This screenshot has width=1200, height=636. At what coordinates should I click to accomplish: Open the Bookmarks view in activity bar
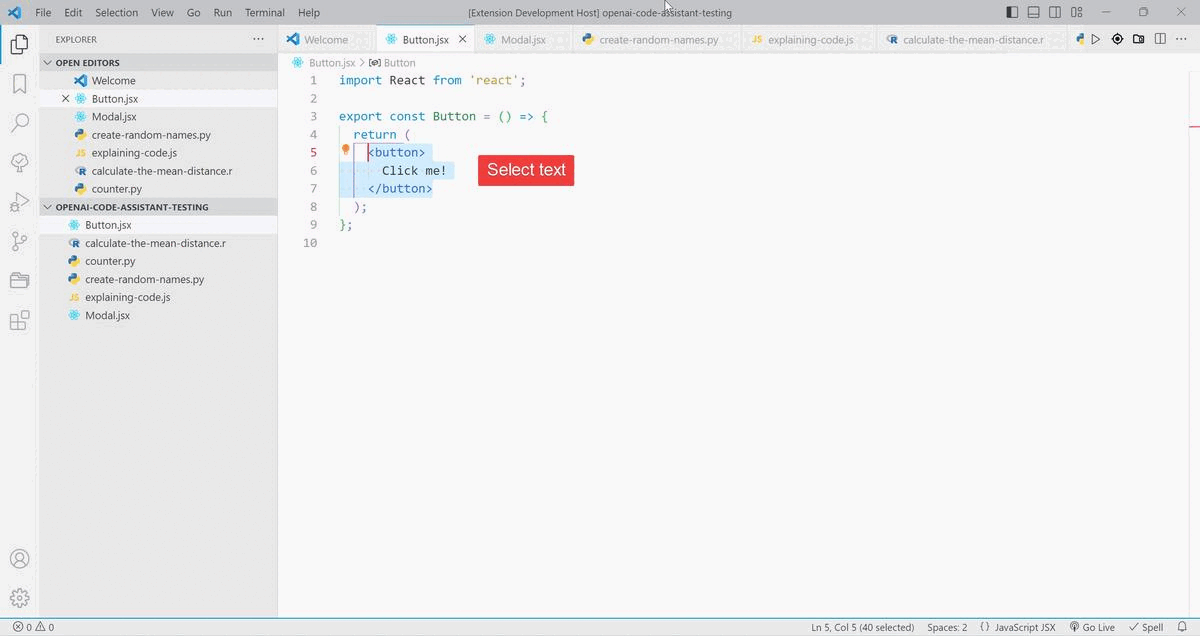tap(19, 83)
